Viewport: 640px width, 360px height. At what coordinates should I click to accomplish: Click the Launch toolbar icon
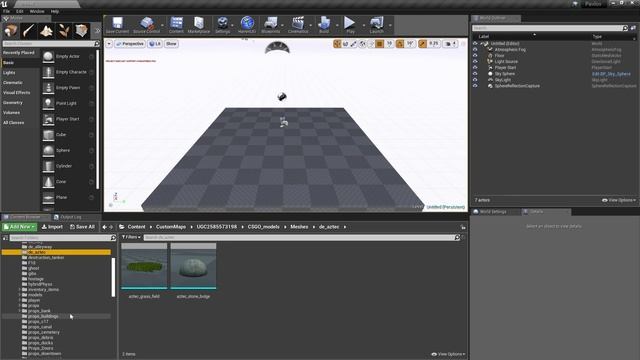pyautogui.click(x=376, y=25)
